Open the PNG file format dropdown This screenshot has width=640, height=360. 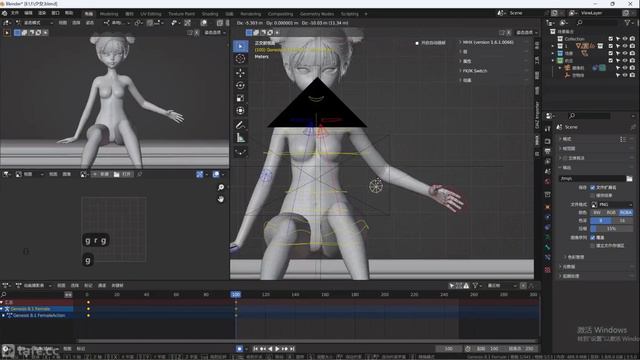tap(612, 204)
